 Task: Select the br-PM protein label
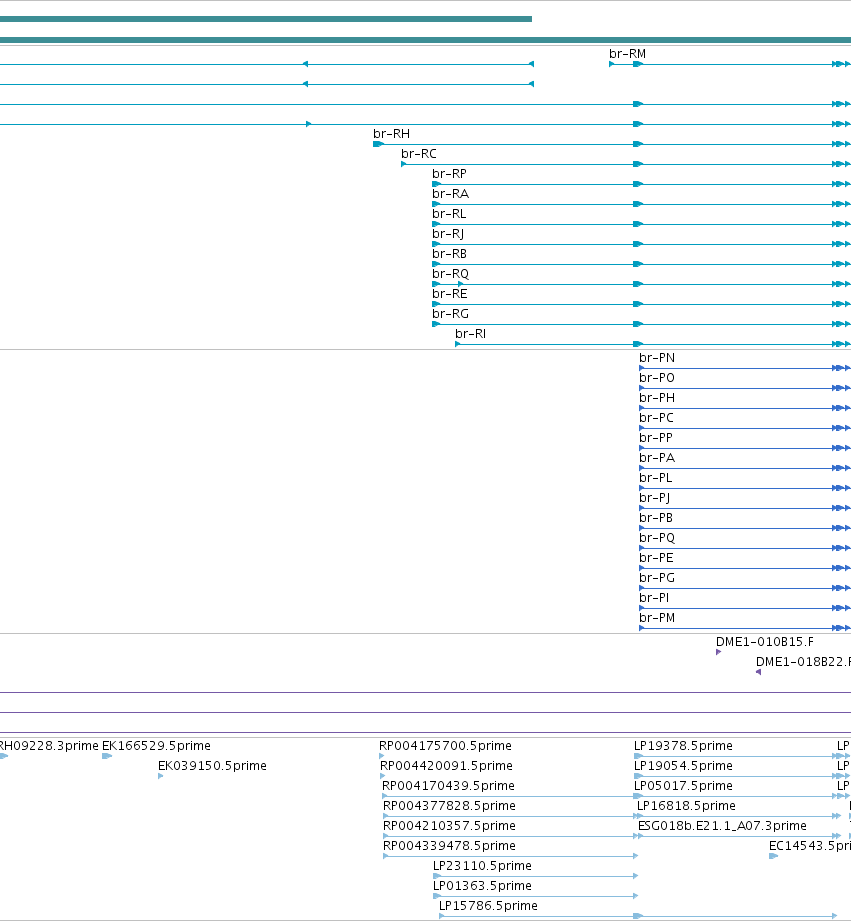click(657, 617)
